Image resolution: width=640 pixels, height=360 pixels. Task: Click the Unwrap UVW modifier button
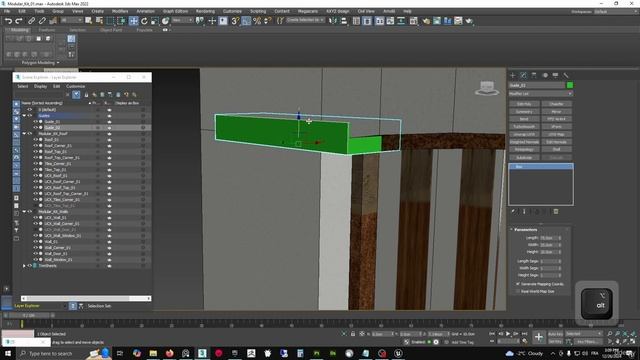524,134
